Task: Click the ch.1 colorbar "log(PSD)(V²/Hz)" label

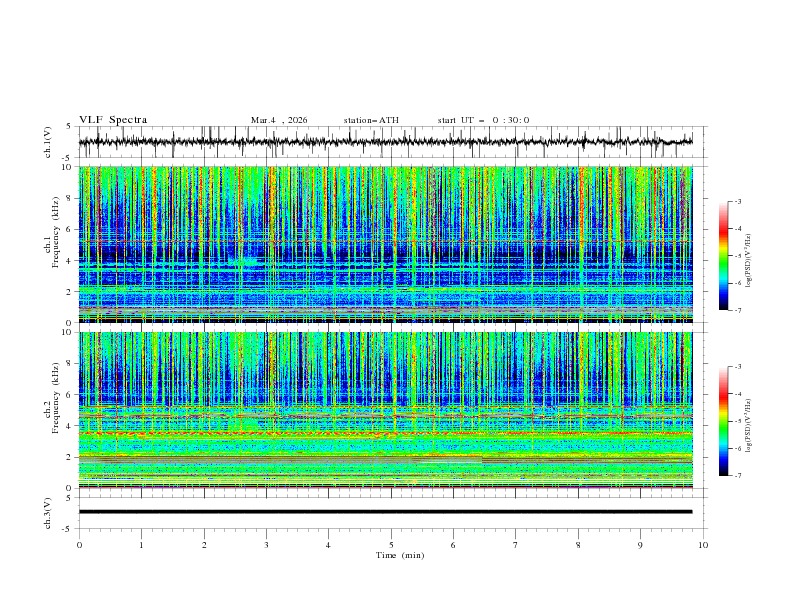Action: point(748,260)
